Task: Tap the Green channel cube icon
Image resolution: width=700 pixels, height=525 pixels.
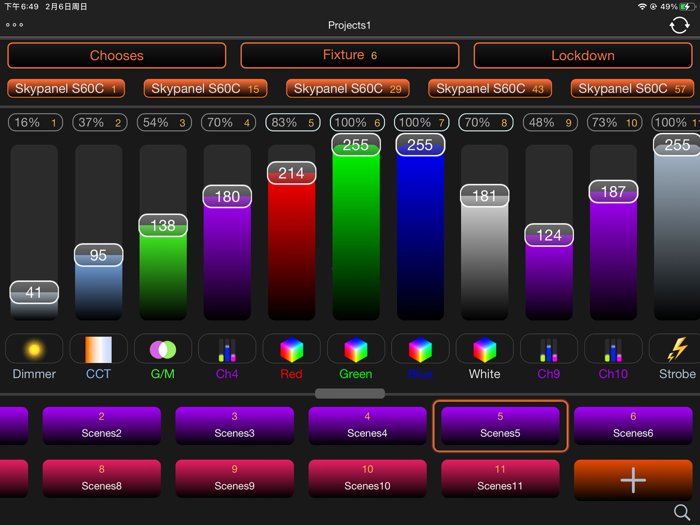Action: [x=356, y=350]
